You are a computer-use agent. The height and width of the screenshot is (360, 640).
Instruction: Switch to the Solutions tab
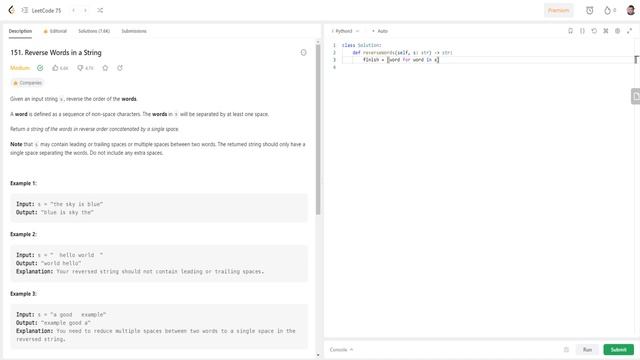tap(94, 31)
